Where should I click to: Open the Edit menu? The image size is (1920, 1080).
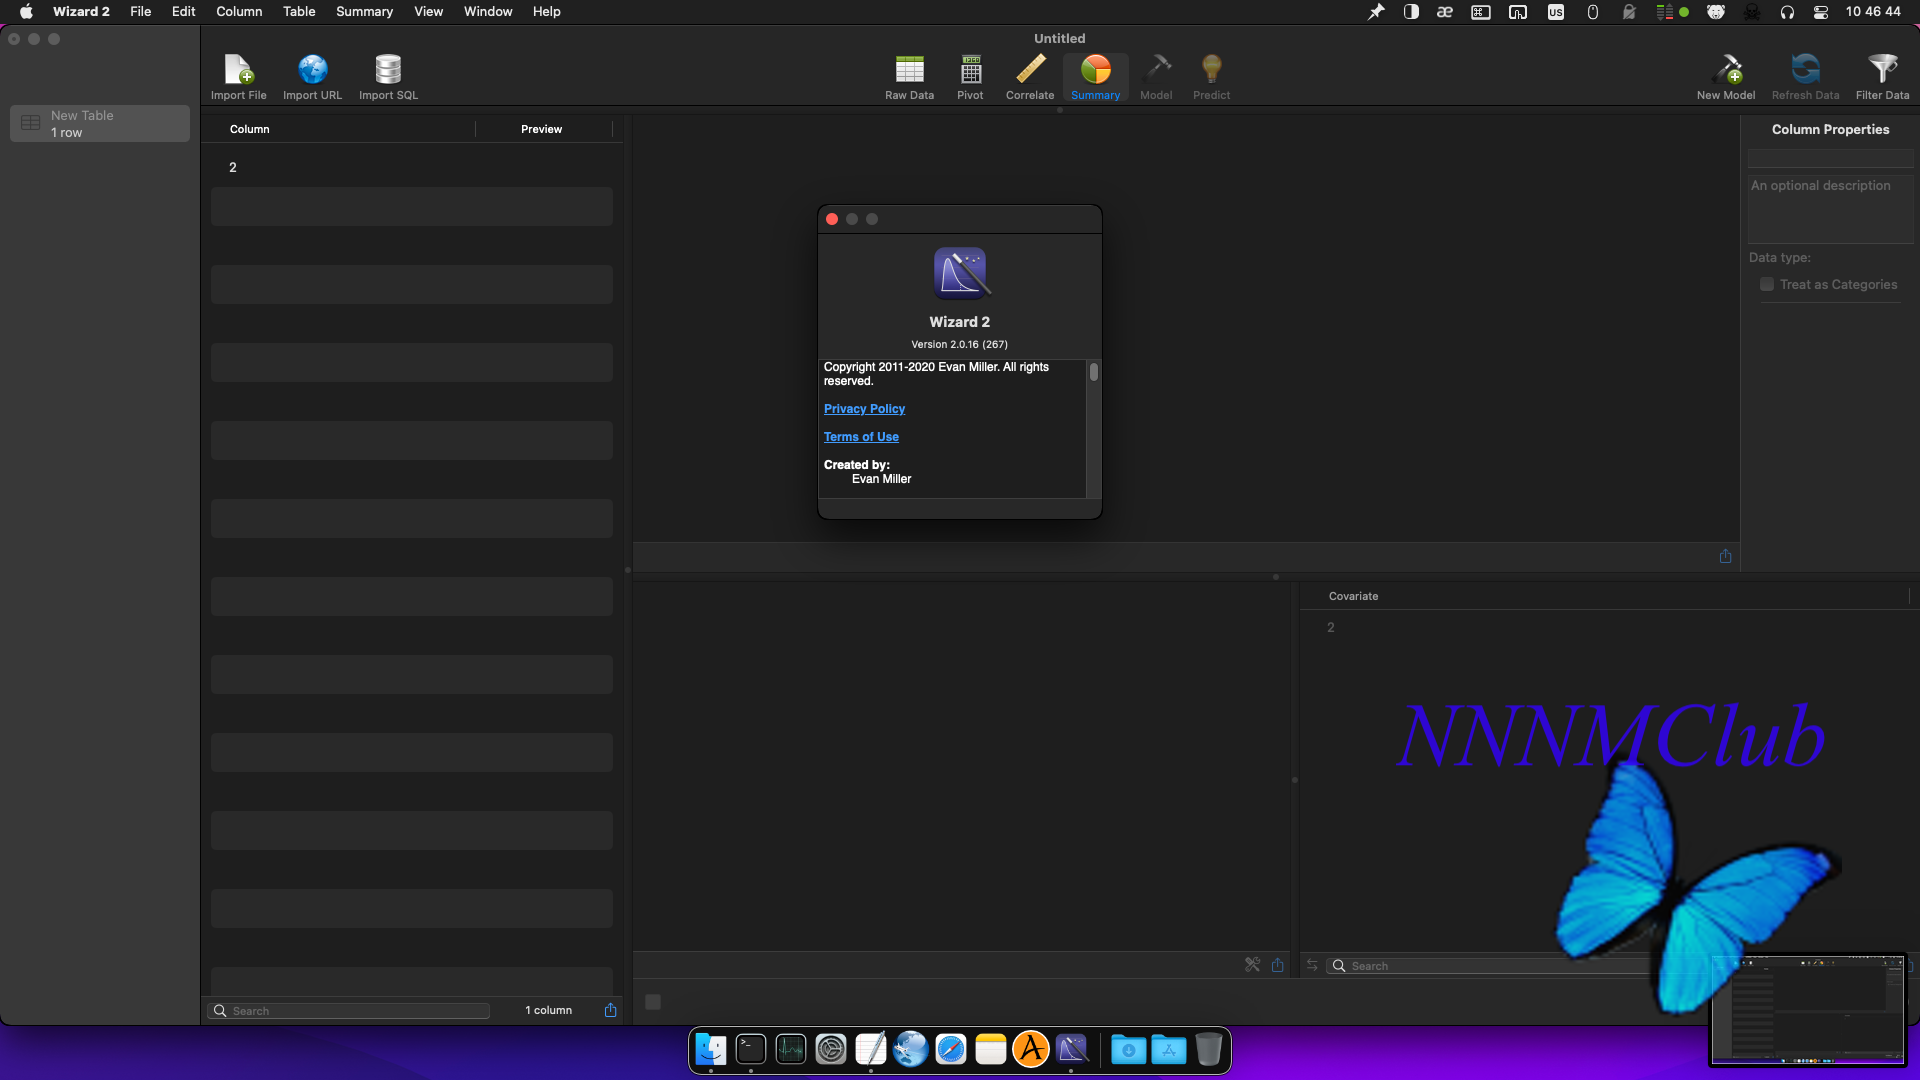click(x=184, y=12)
